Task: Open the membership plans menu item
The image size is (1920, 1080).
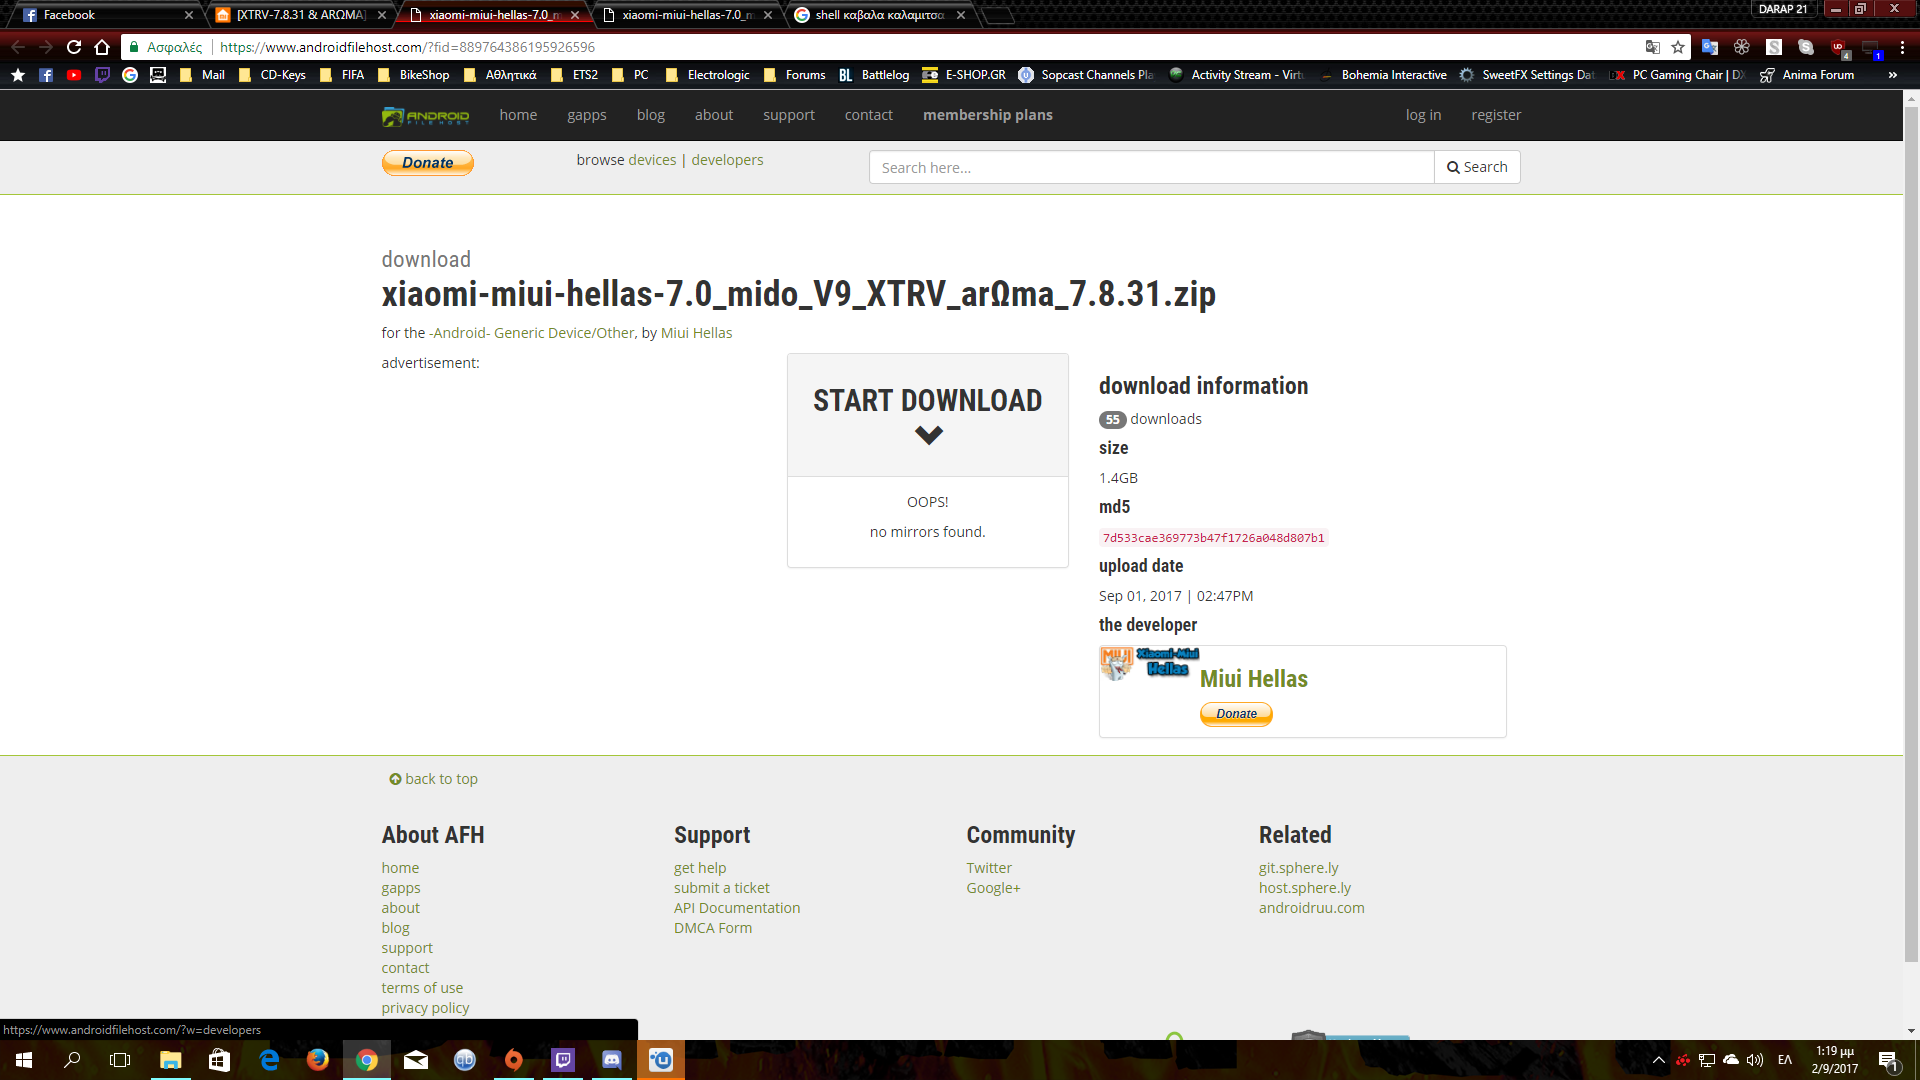Action: point(987,115)
